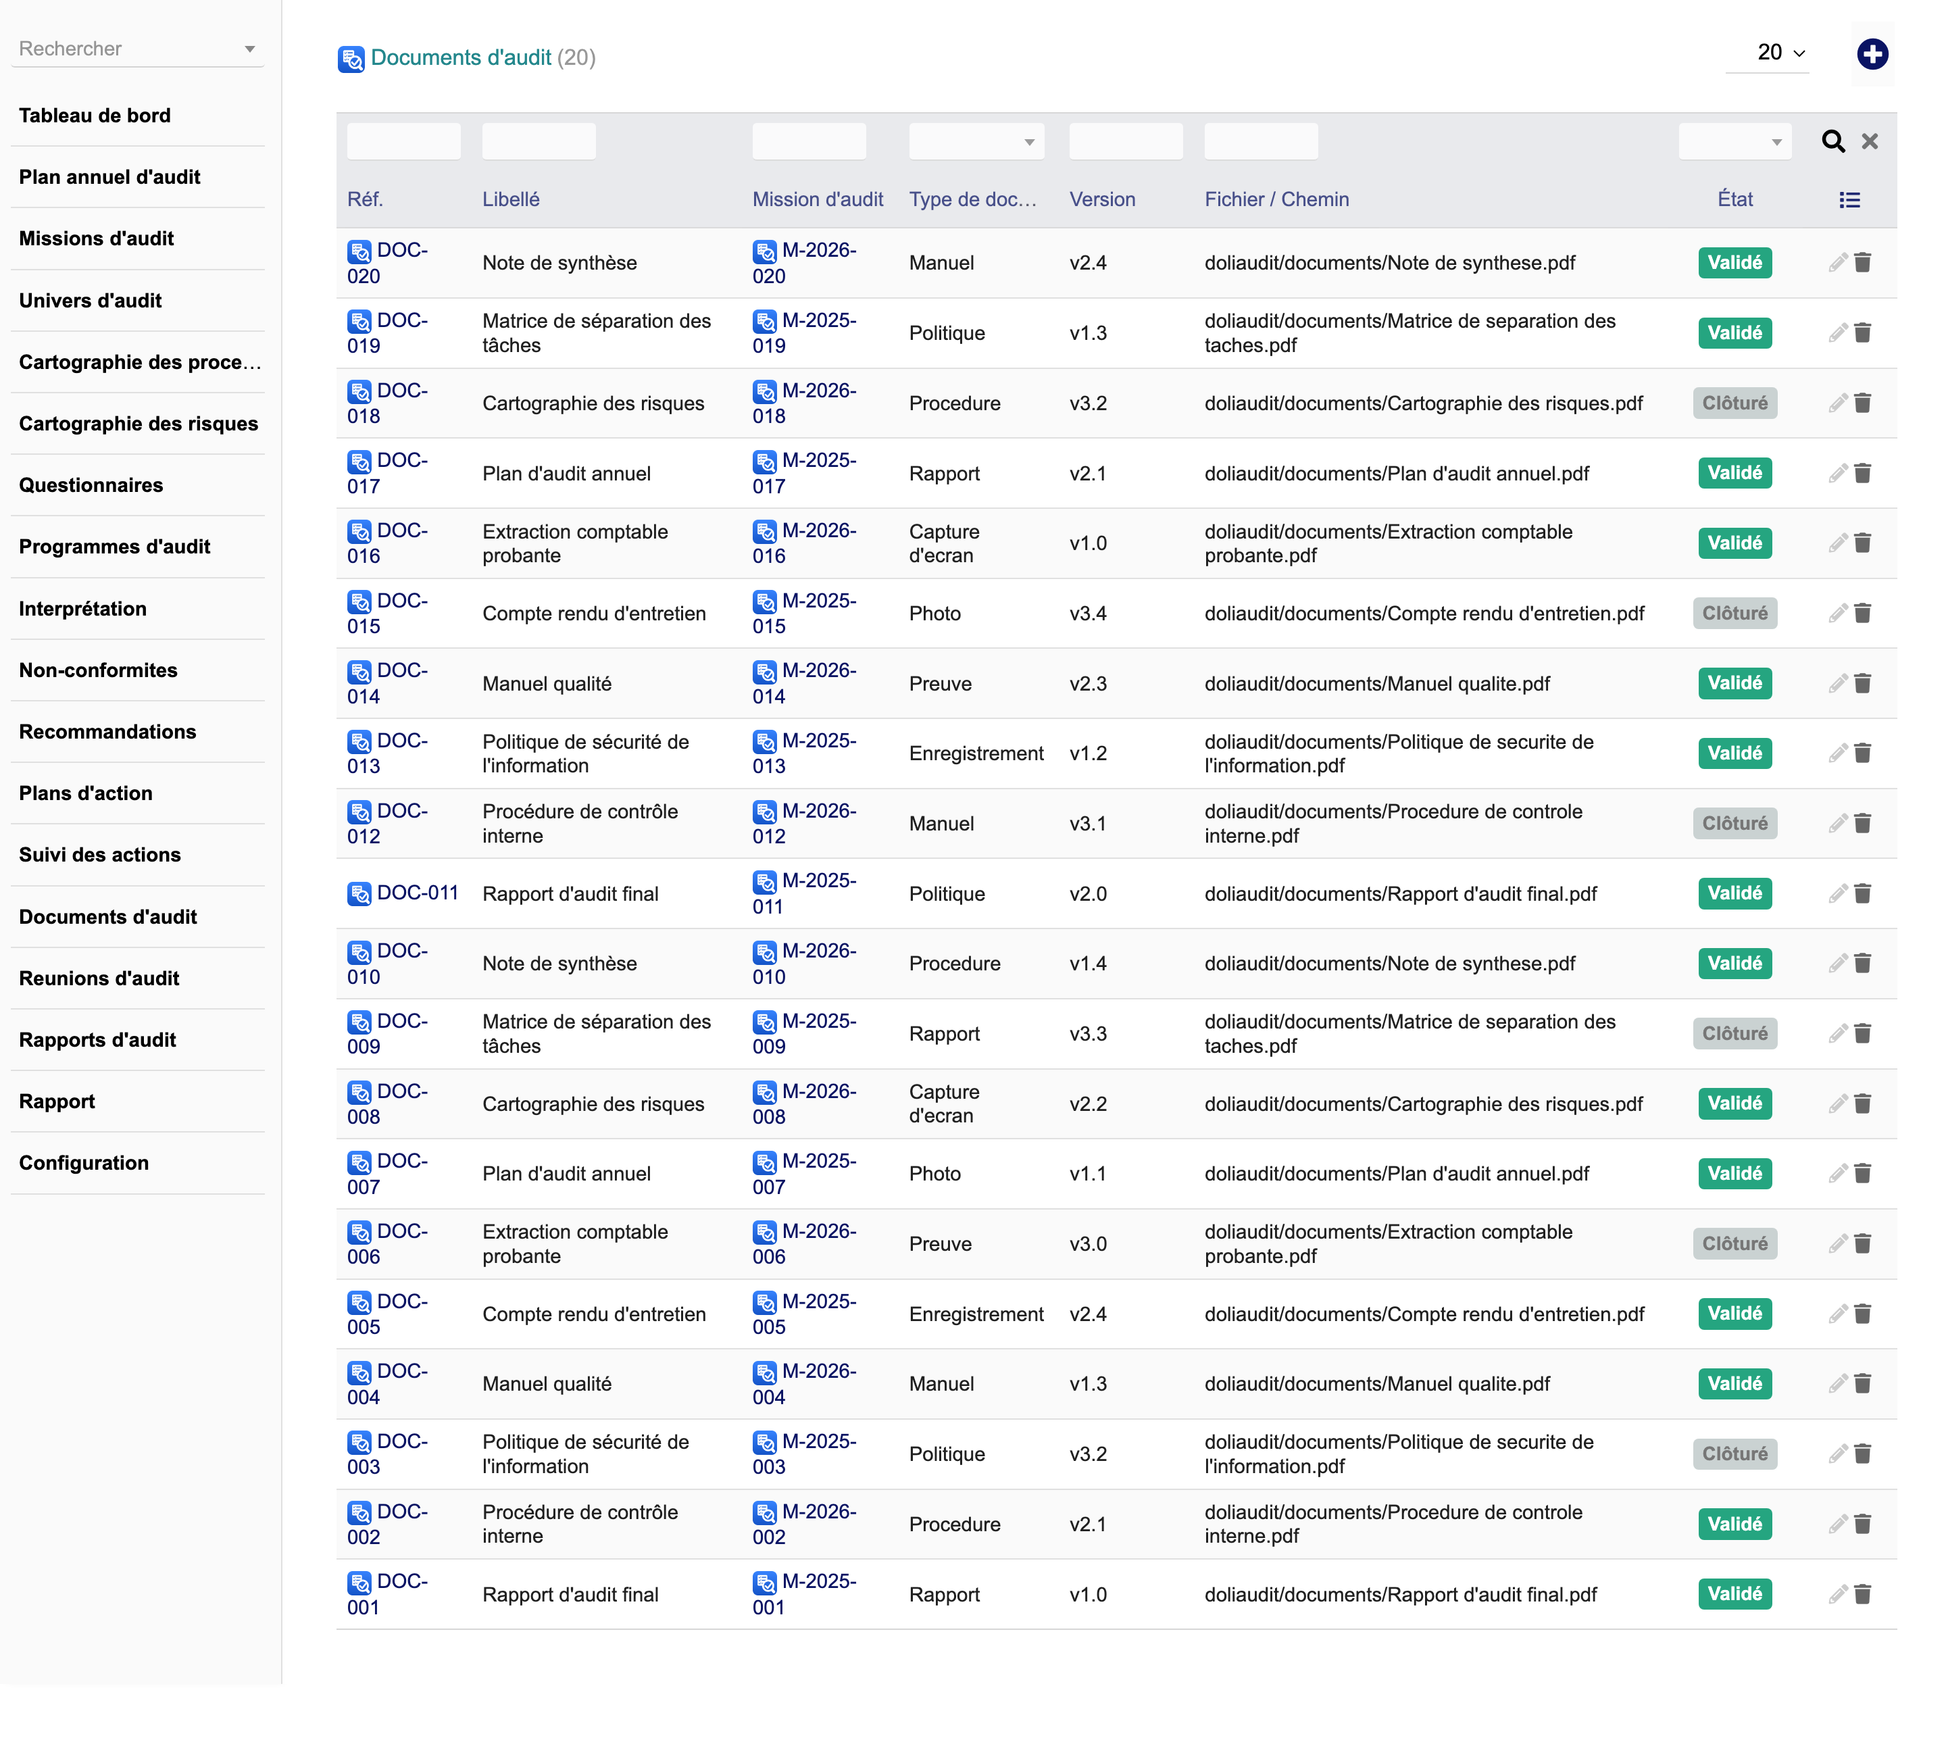Click the edit pencil for DOC-005 row
Image resolution: width=1946 pixels, height=1738 pixels.
(x=1837, y=1314)
